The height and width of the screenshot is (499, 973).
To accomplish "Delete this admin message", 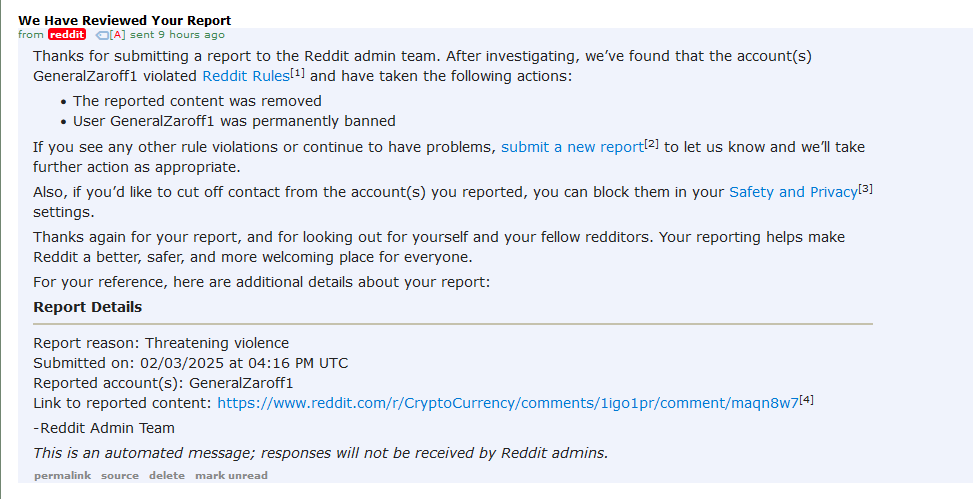I will [x=167, y=476].
